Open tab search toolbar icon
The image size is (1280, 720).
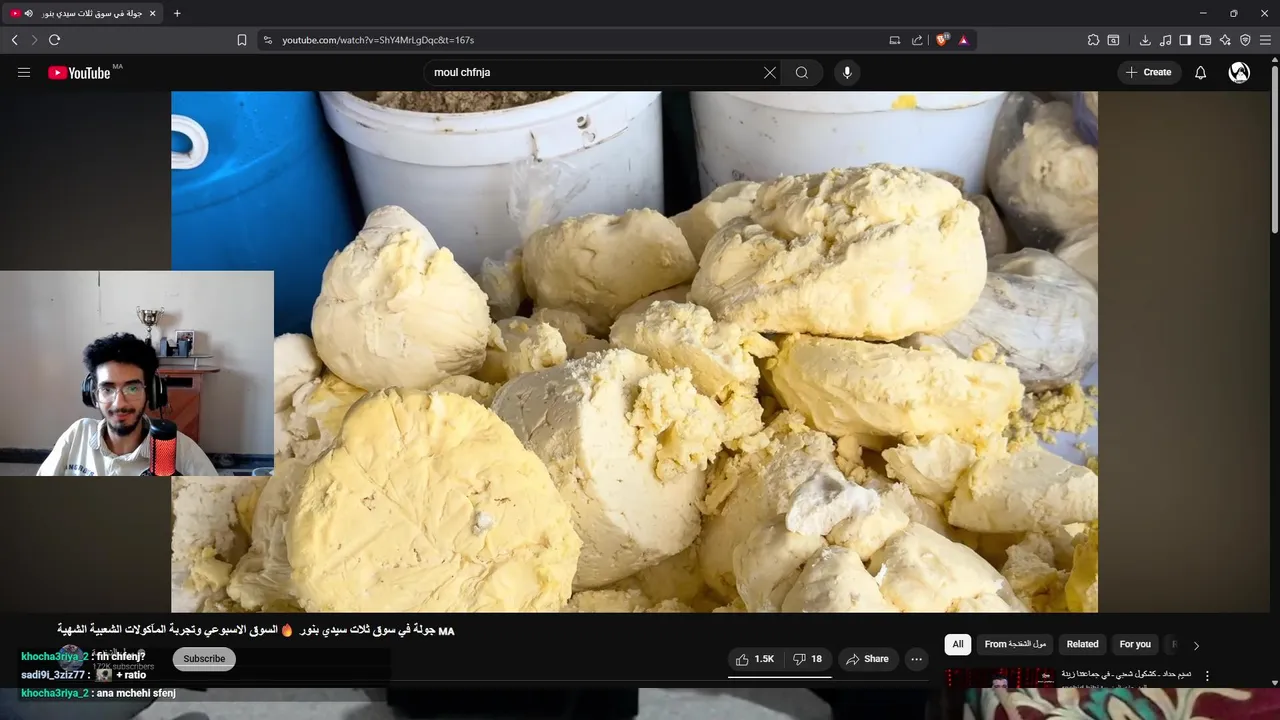click(1113, 40)
